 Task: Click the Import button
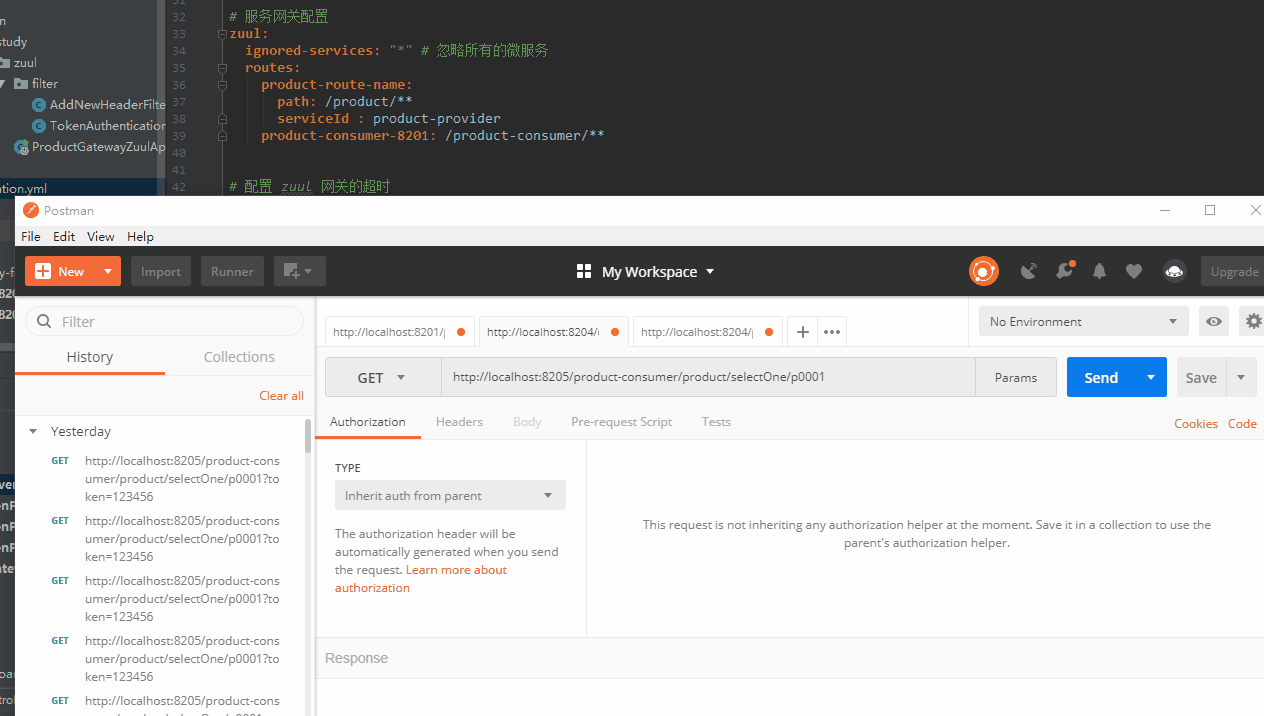[x=161, y=271]
